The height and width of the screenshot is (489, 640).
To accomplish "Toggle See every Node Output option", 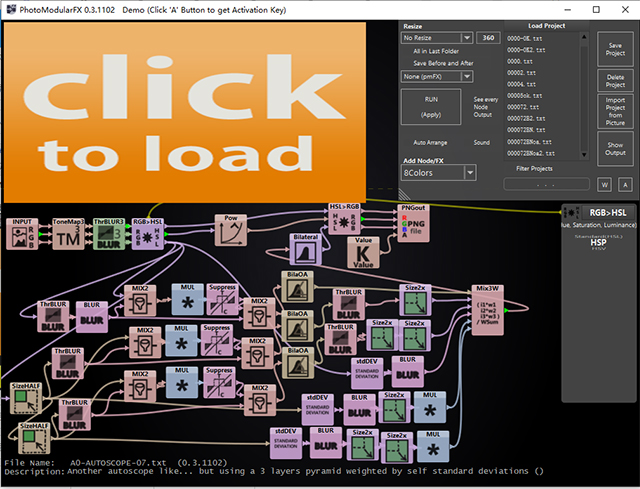I will (x=485, y=107).
